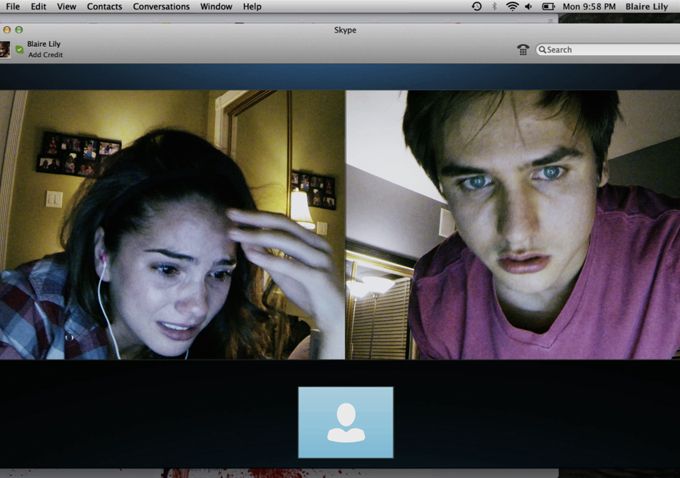Focus the Skype Search field
Viewport: 680px width, 478px height.
click(608, 49)
